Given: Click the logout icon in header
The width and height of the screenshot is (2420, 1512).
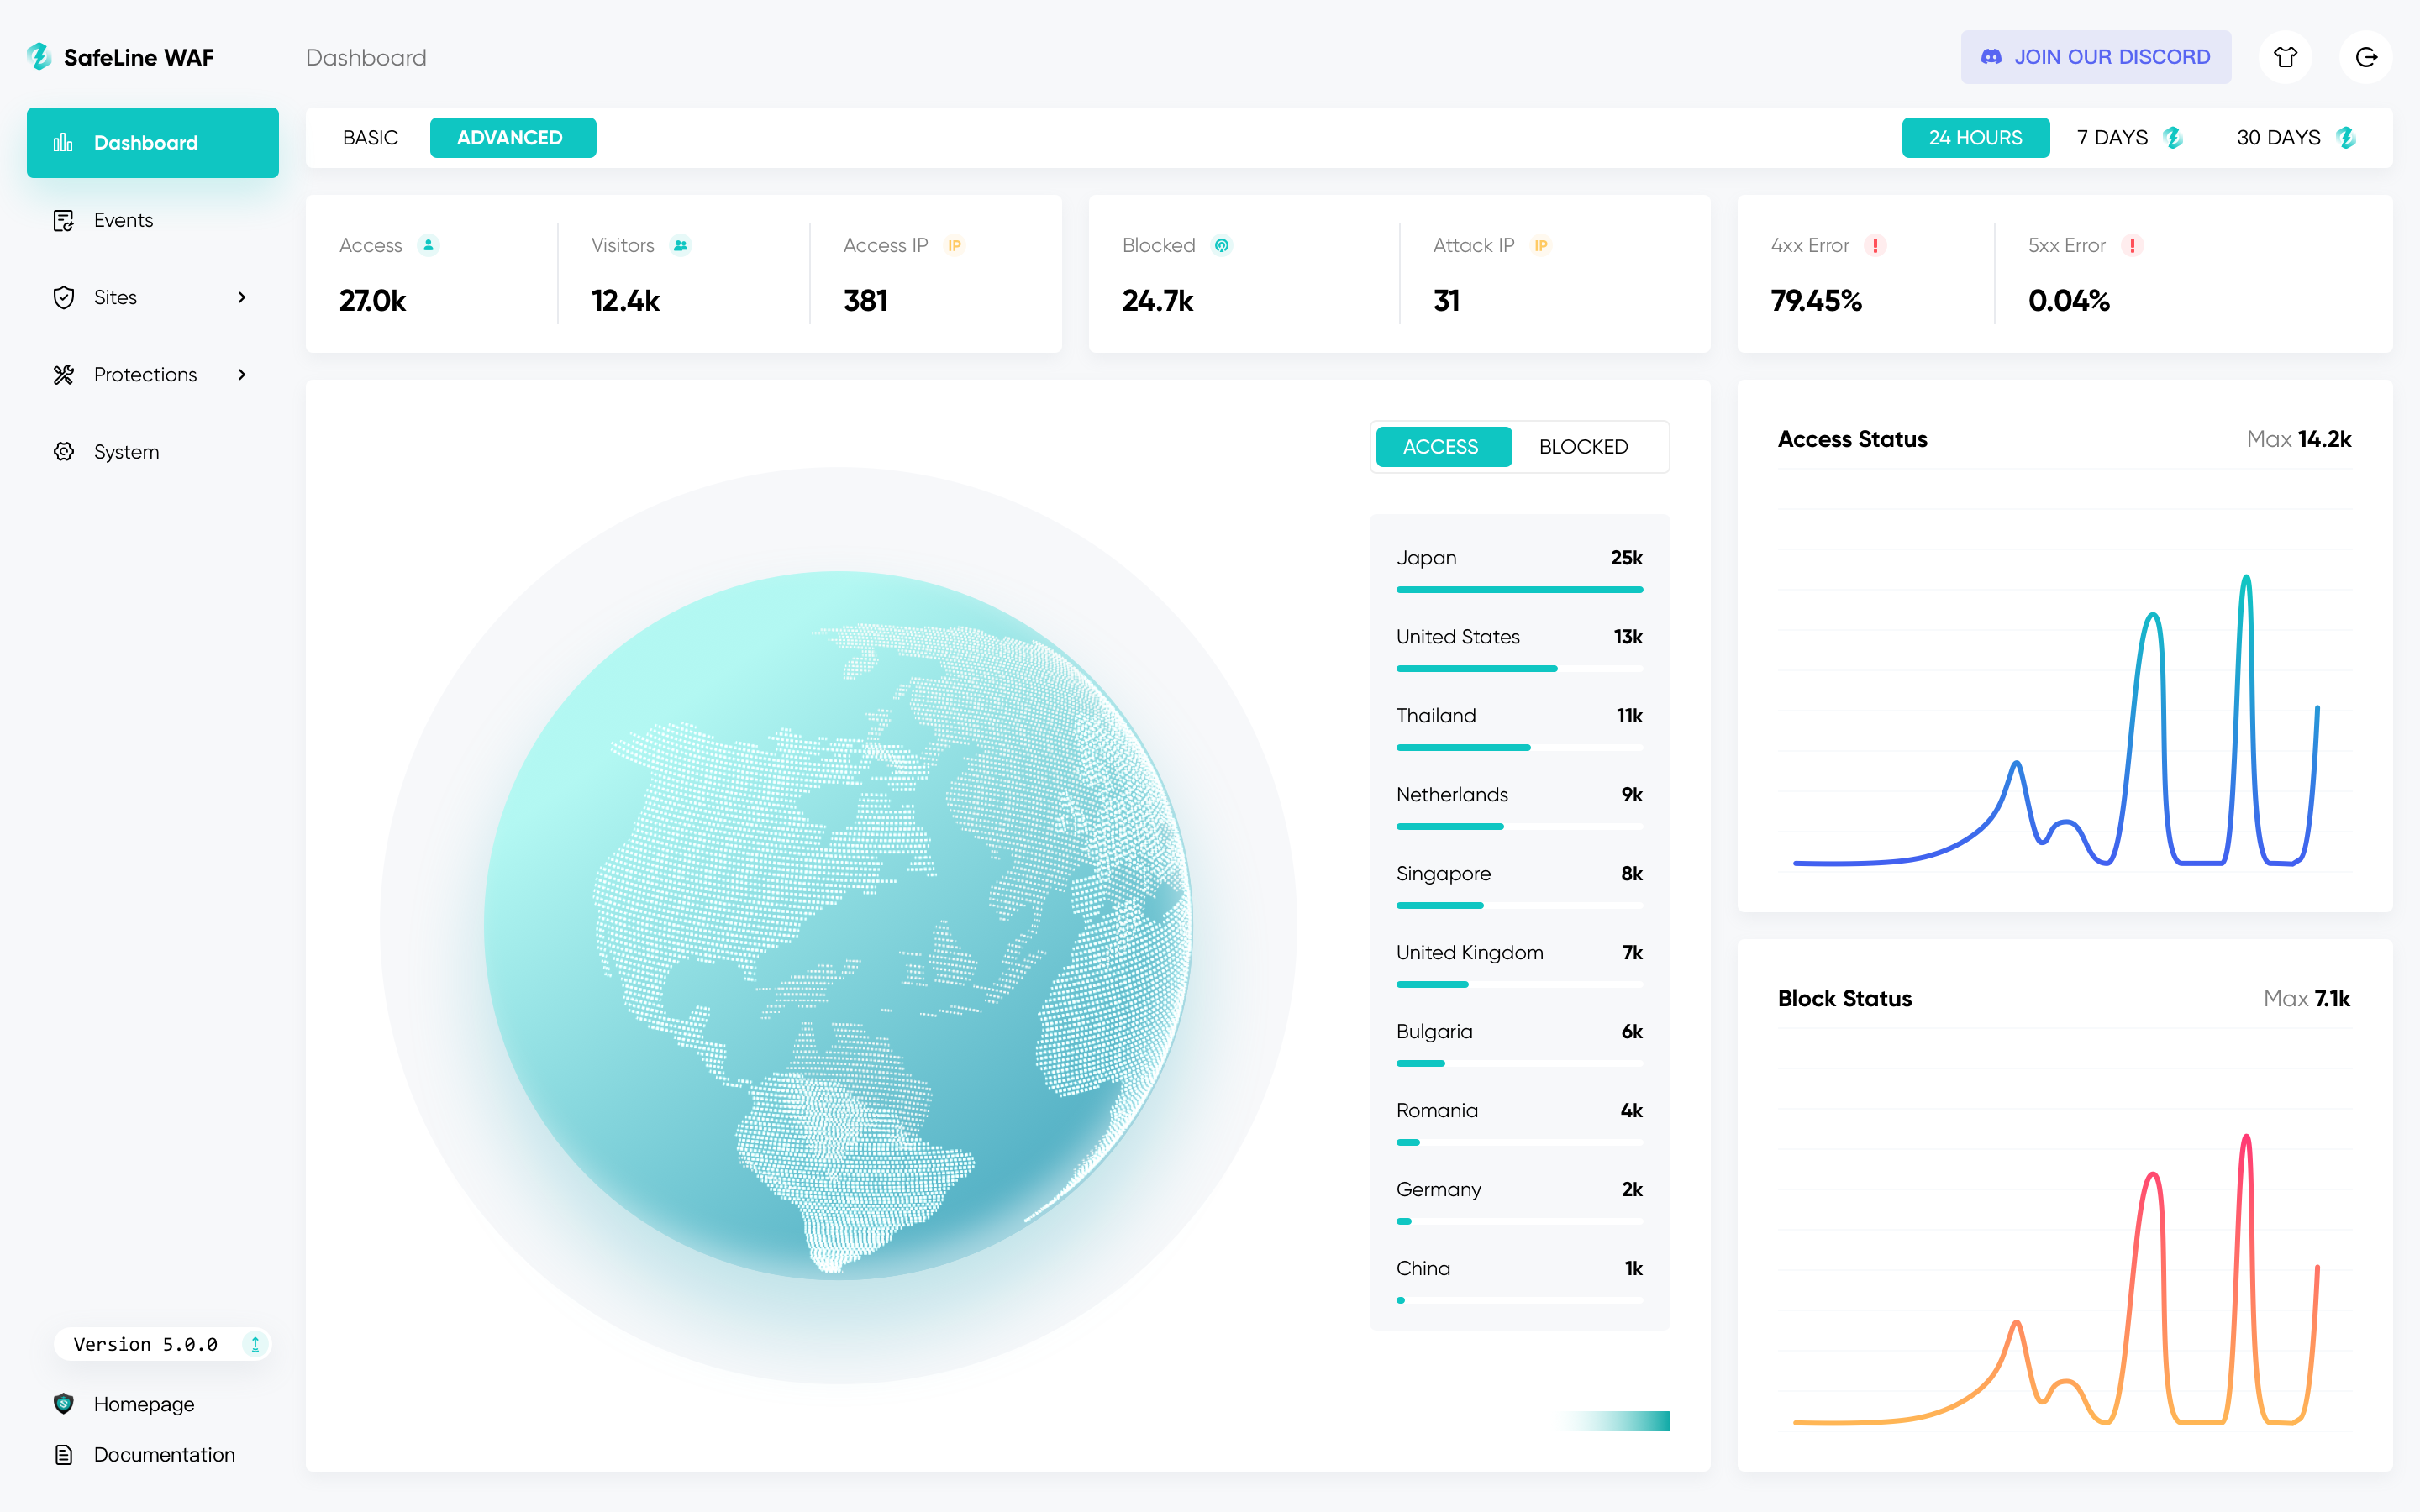Looking at the screenshot, I should click(2365, 57).
